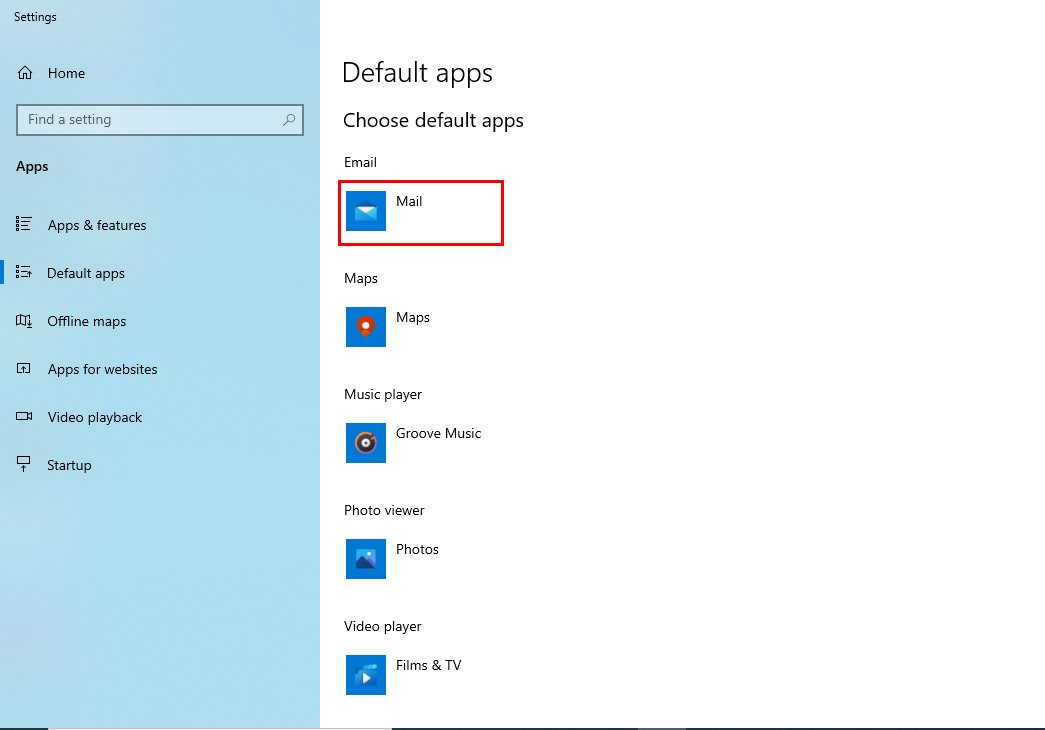The height and width of the screenshot is (730, 1045).
Task: Click the Films & TV icon
Action: pos(366,675)
